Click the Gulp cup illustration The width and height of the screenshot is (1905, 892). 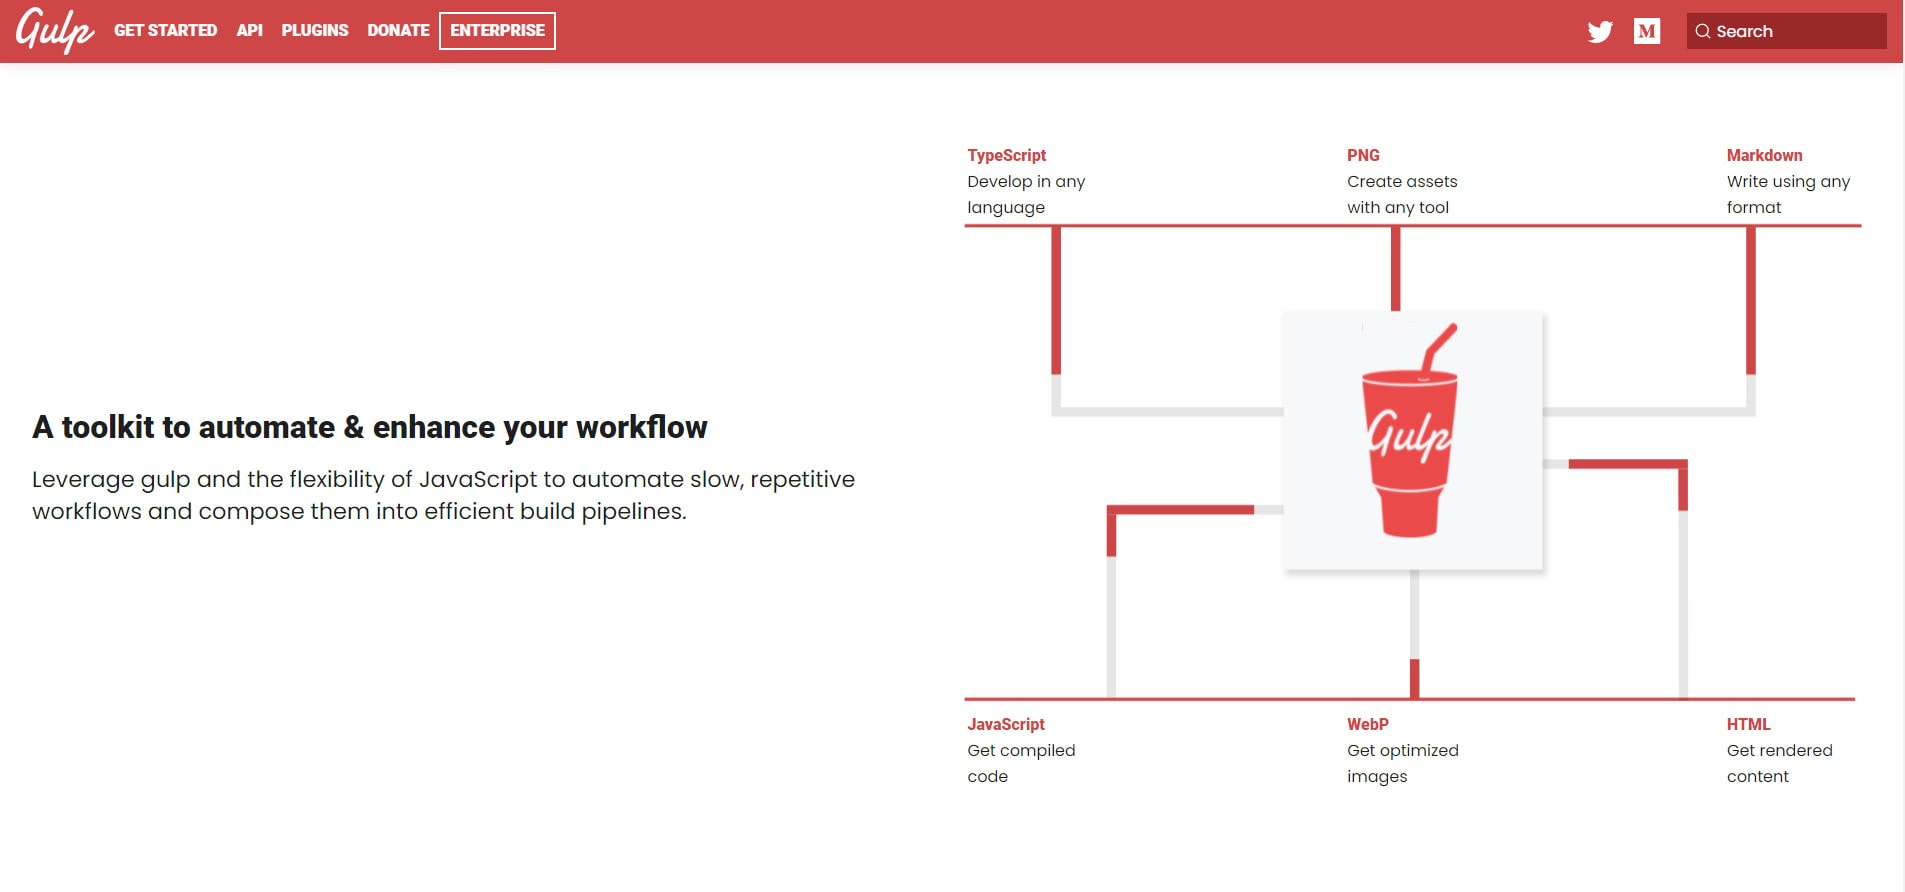pos(1411,430)
